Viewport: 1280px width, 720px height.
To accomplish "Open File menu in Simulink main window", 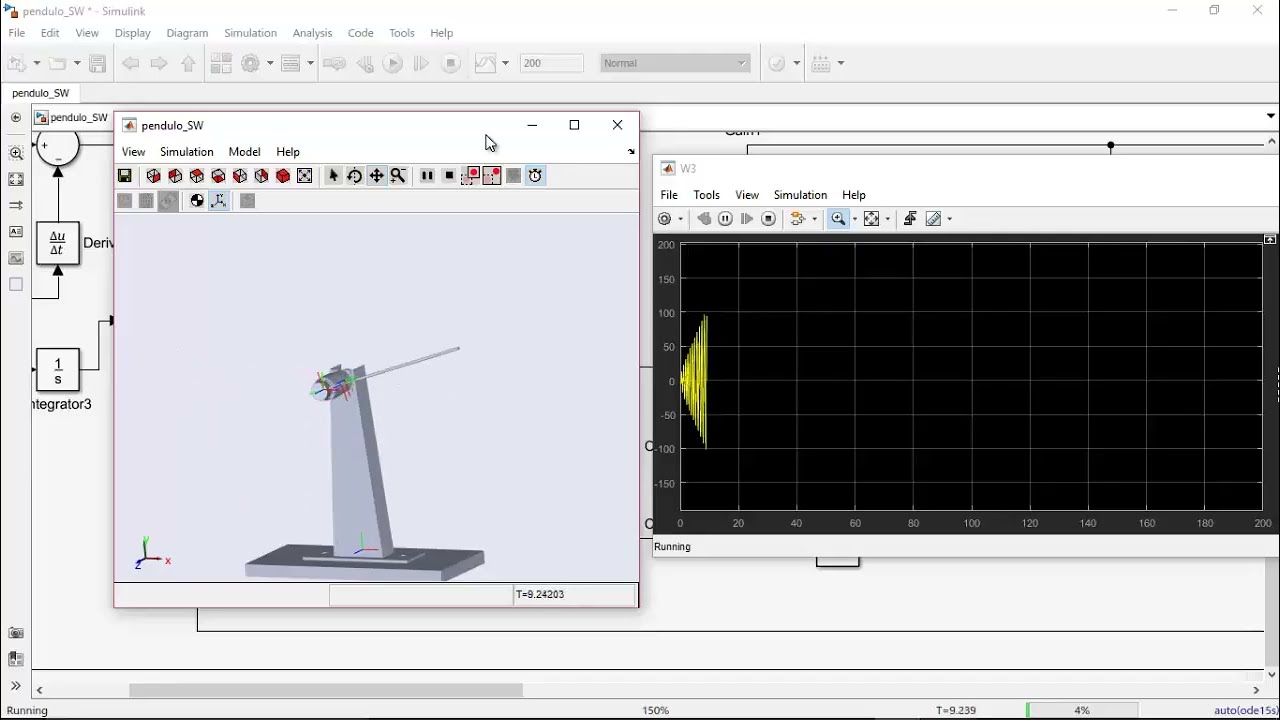I will 17,33.
